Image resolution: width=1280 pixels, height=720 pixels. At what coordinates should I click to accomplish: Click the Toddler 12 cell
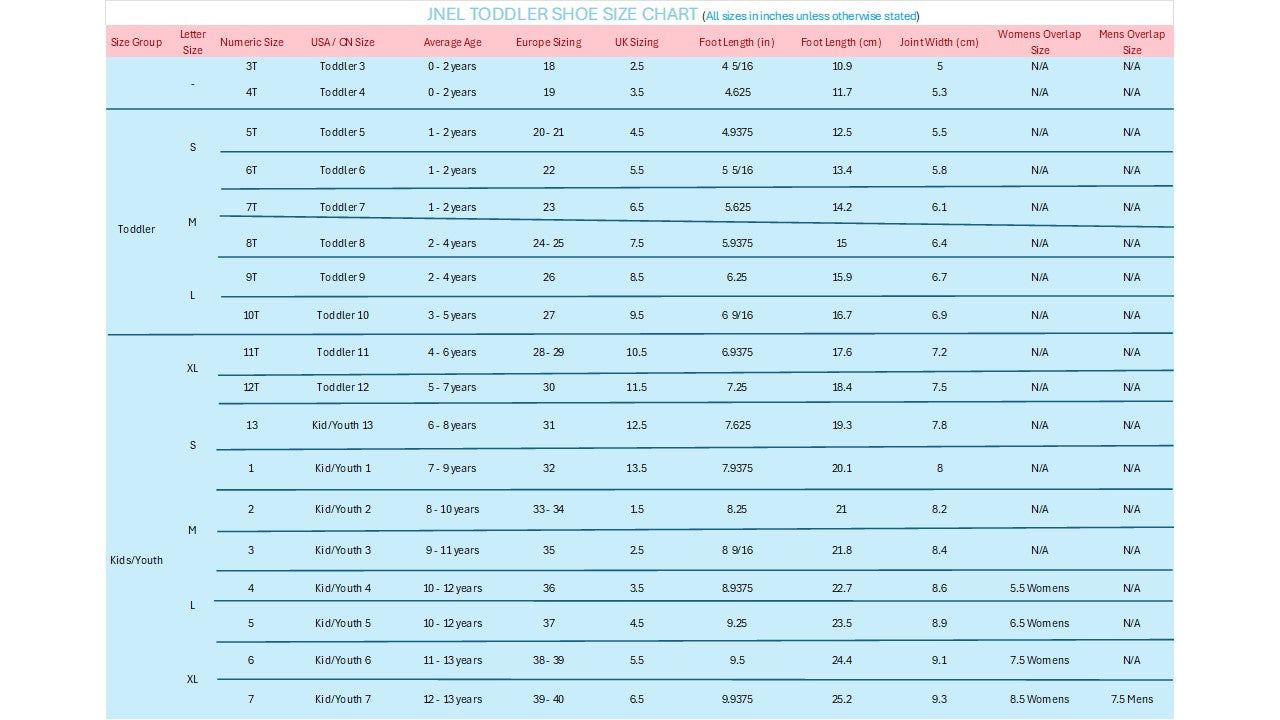click(x=342, y=387)
